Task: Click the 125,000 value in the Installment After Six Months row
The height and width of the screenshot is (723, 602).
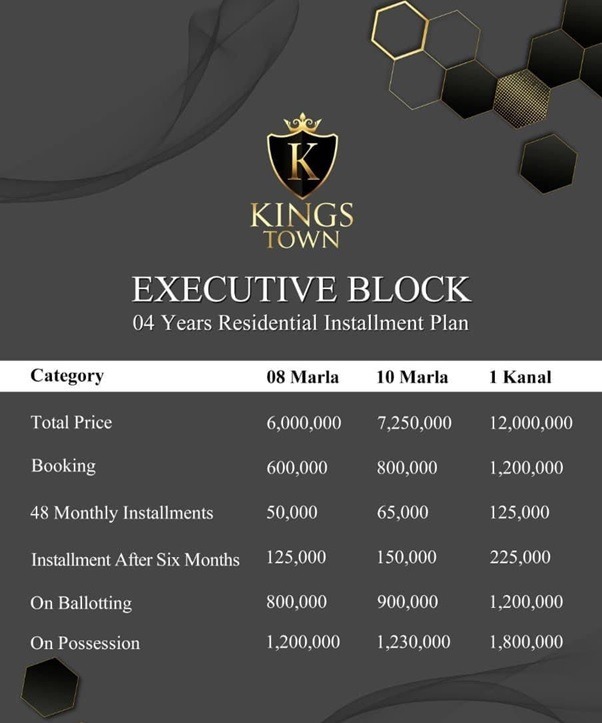Action: 296,557
